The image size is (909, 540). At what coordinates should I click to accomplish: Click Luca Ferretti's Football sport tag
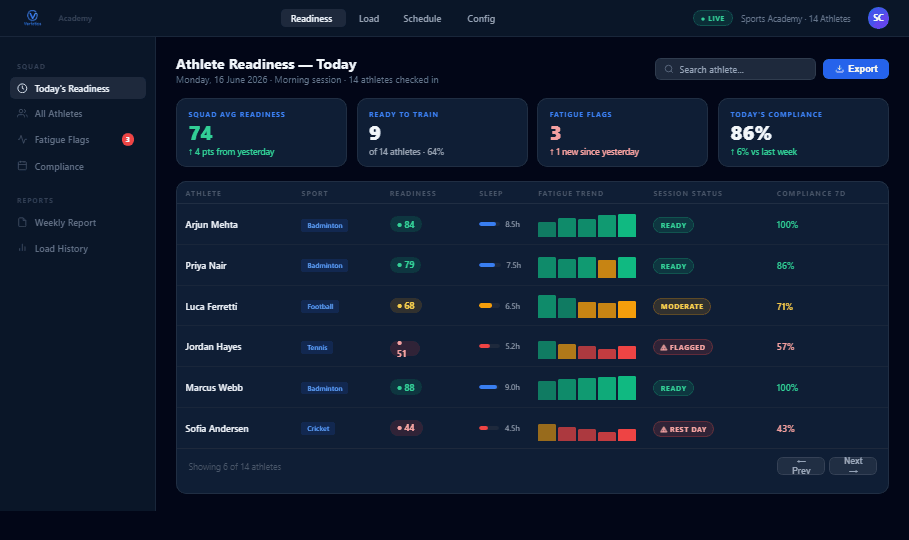click(320, 306)
